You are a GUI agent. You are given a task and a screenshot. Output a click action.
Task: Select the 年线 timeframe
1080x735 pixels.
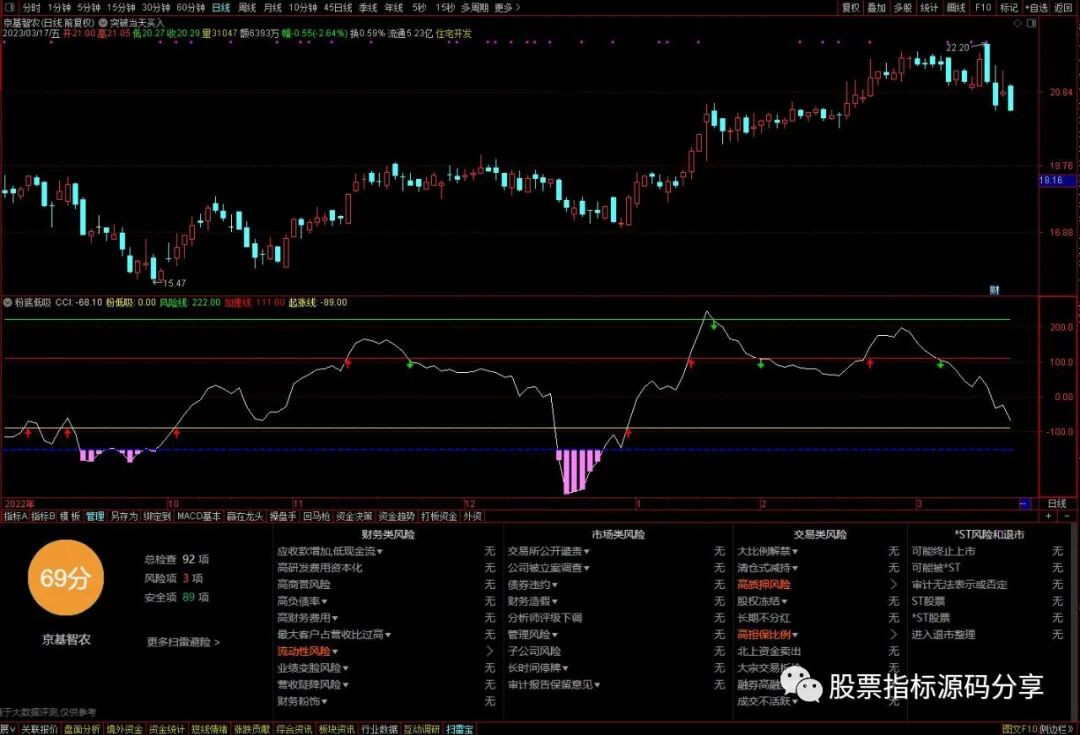point(394,8)
